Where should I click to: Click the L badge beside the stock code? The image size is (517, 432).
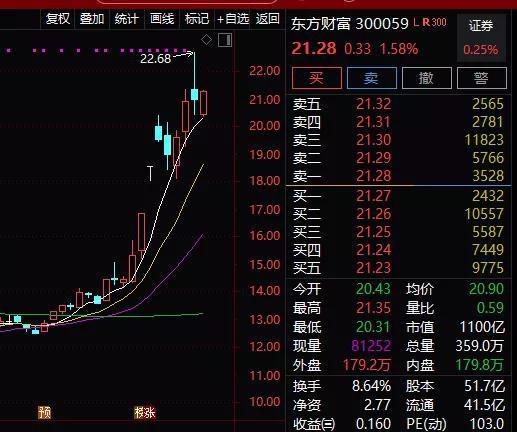pyautogui.click(x=416, y=22)
